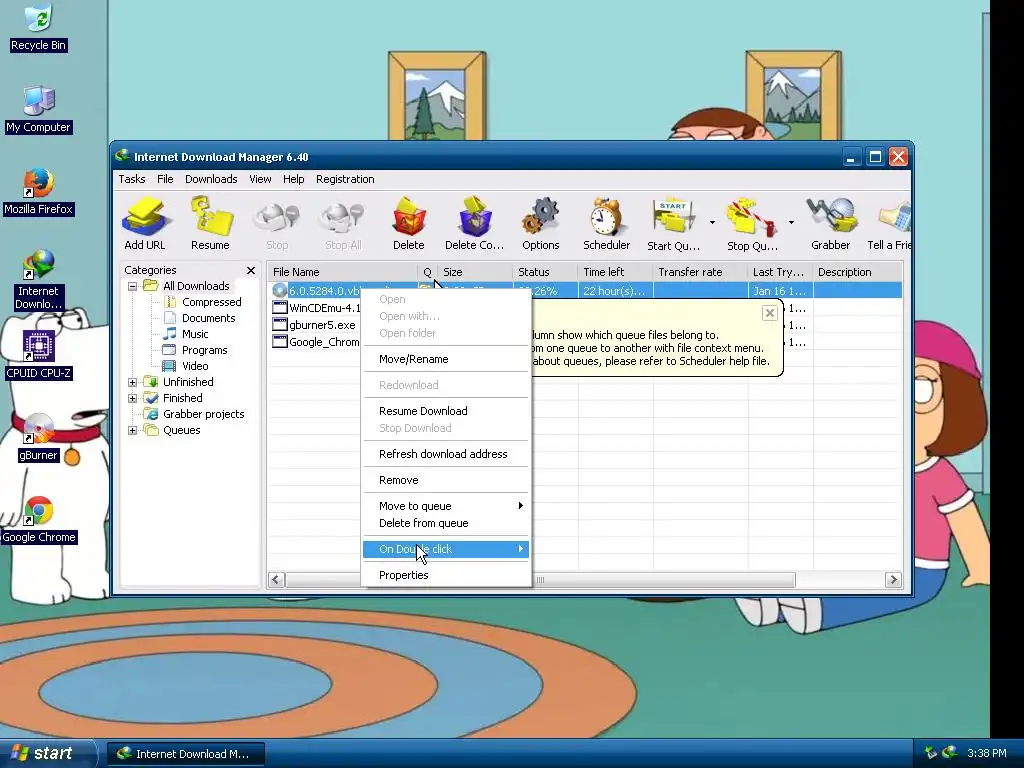Open the File menu

(x=165, y=179)
